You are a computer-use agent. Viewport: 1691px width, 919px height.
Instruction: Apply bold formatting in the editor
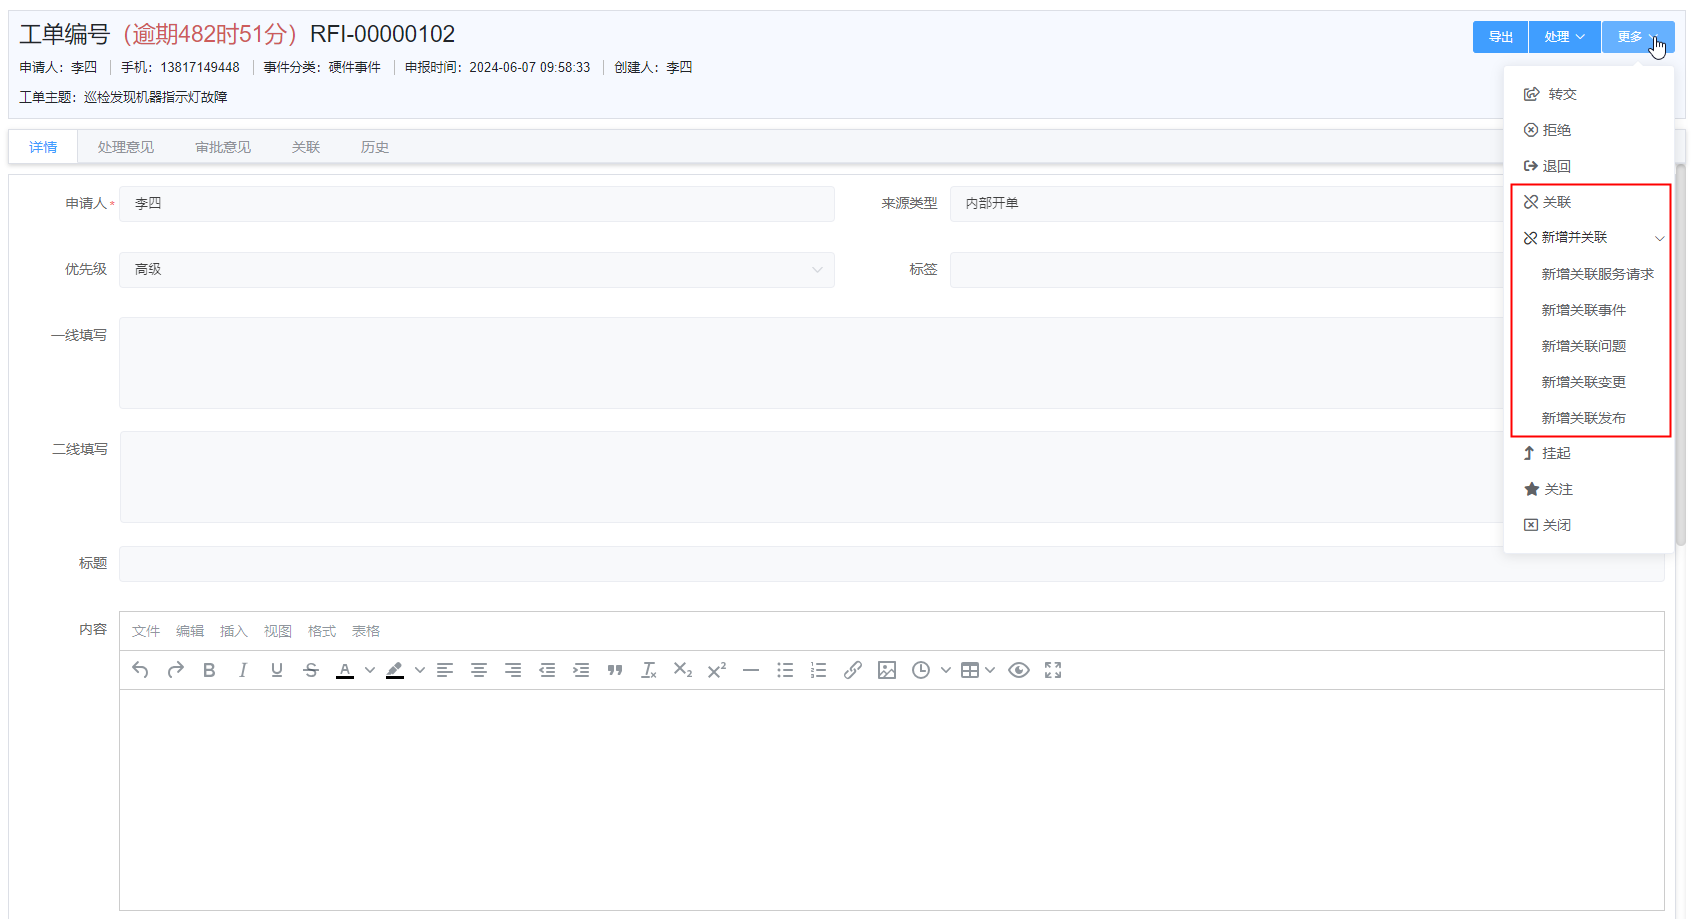(209, 670)
